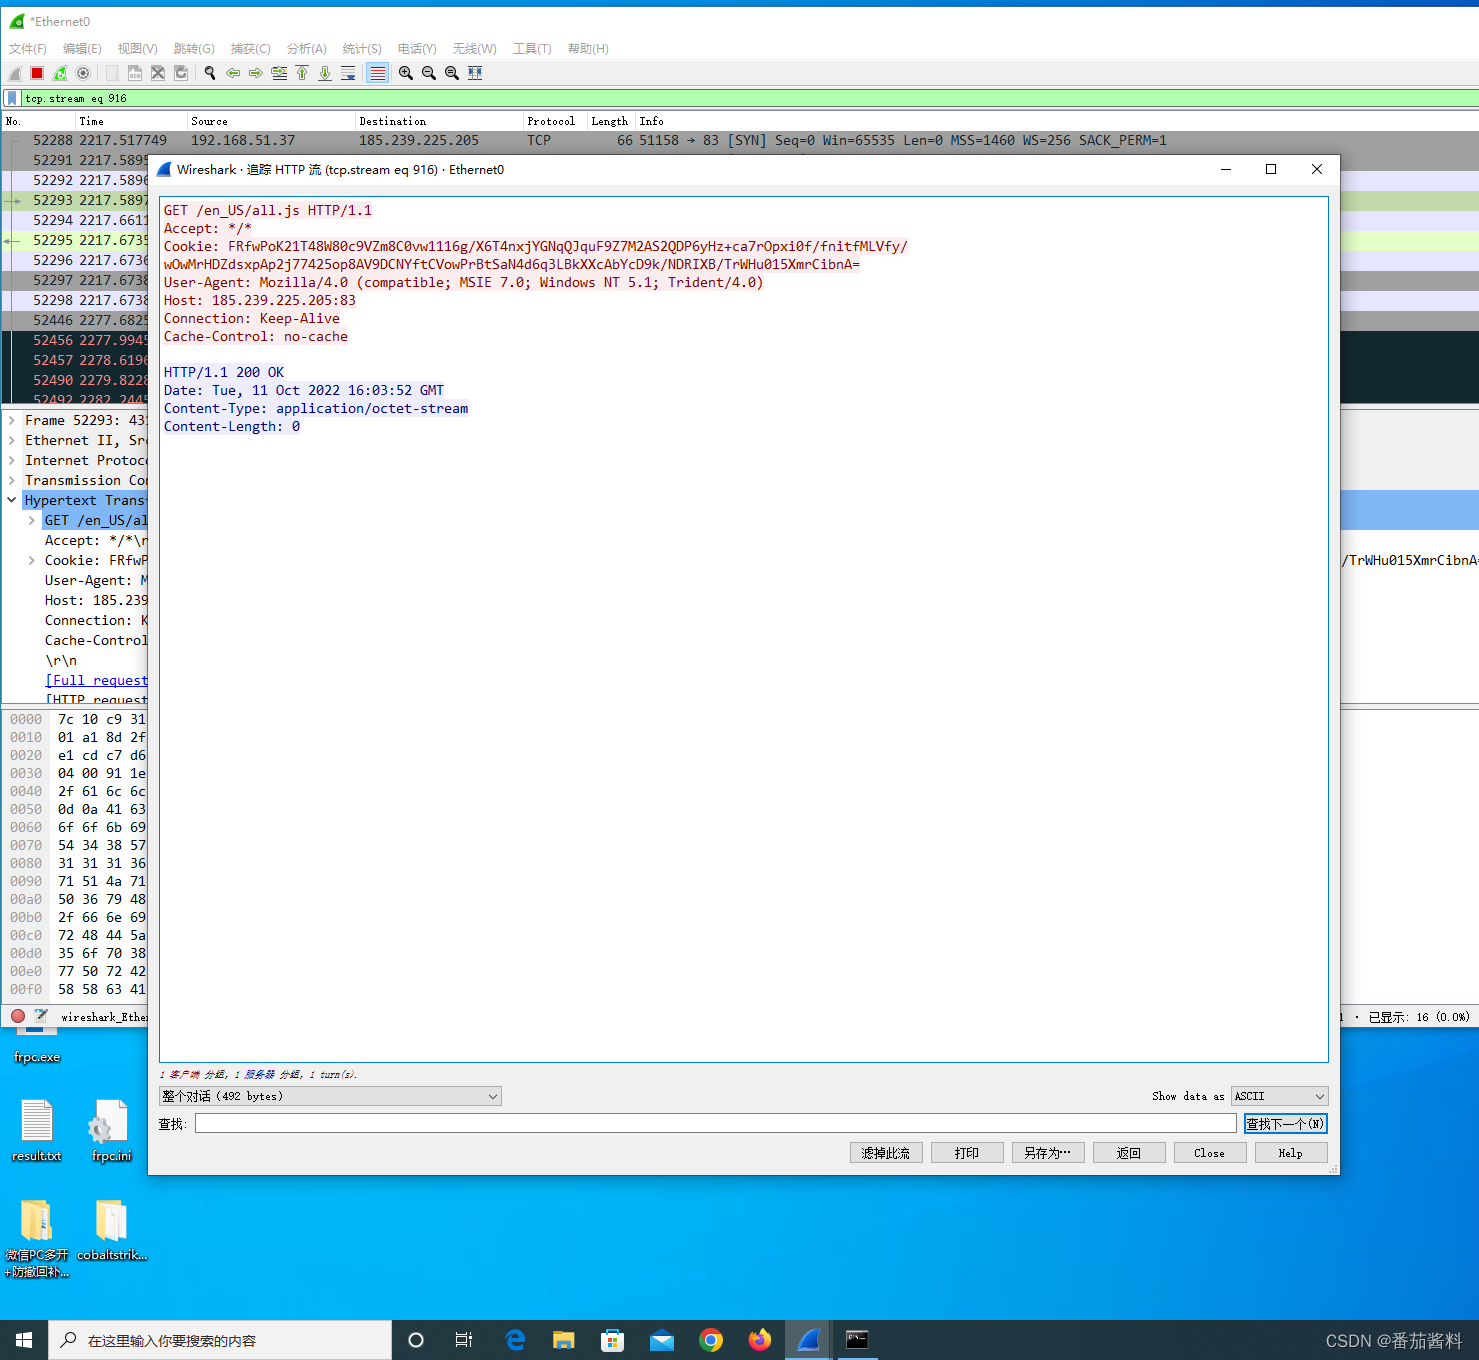Click the open capture file icon
Viewport: 1479px width, 1360px height.
point(112,73)
